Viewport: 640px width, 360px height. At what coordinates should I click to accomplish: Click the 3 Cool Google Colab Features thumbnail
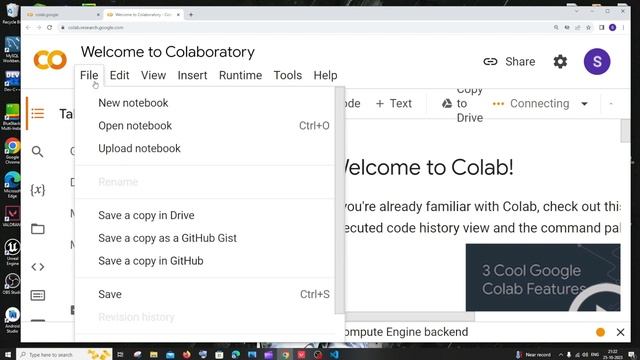[543, 278]
